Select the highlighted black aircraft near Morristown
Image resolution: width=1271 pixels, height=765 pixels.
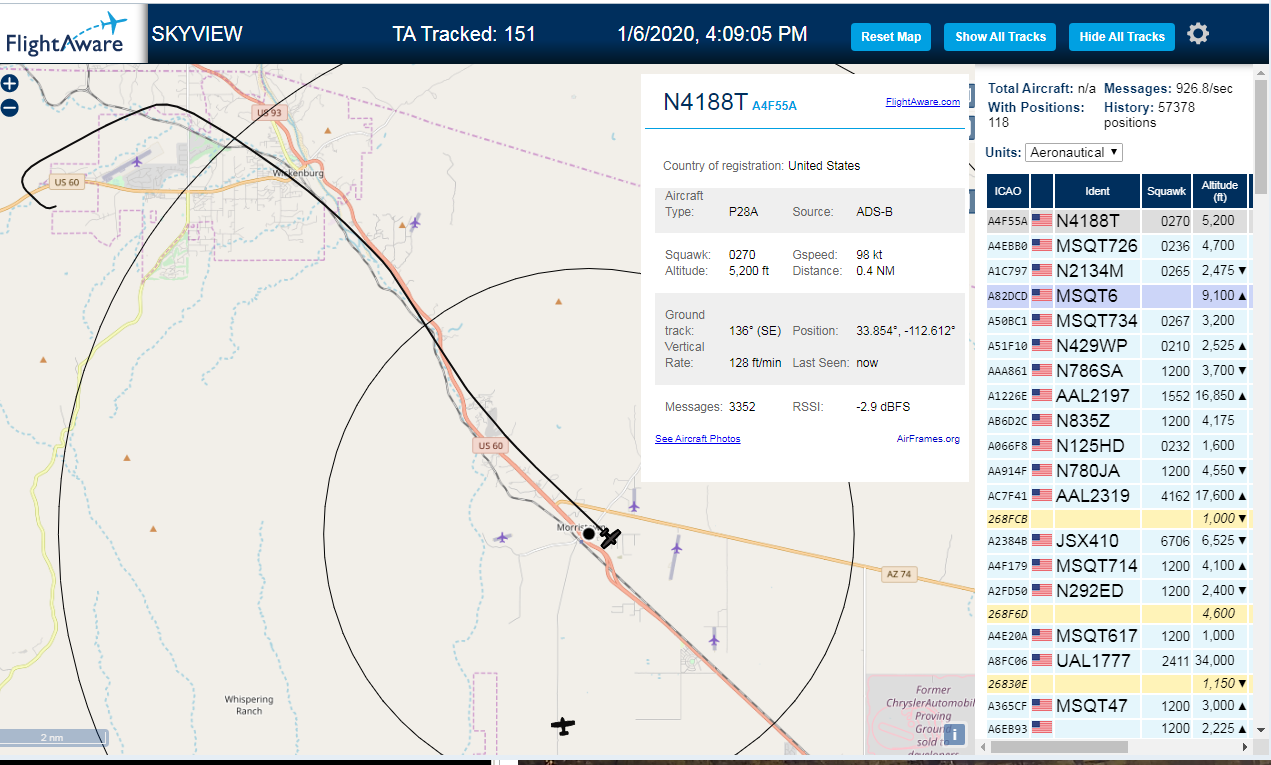[610, 538]
